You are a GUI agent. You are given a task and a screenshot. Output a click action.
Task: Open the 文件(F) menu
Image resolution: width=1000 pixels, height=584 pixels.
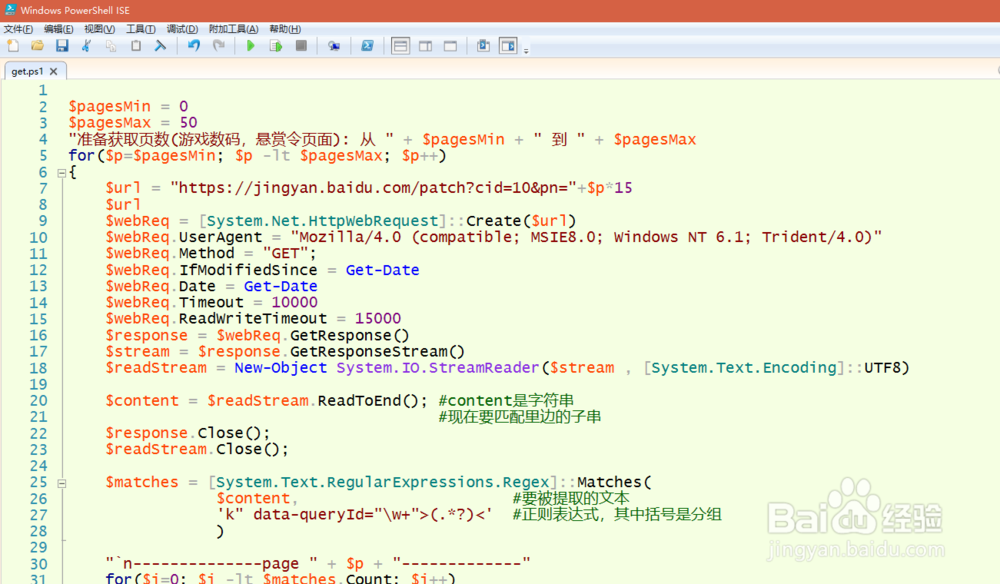click(18, 29)
